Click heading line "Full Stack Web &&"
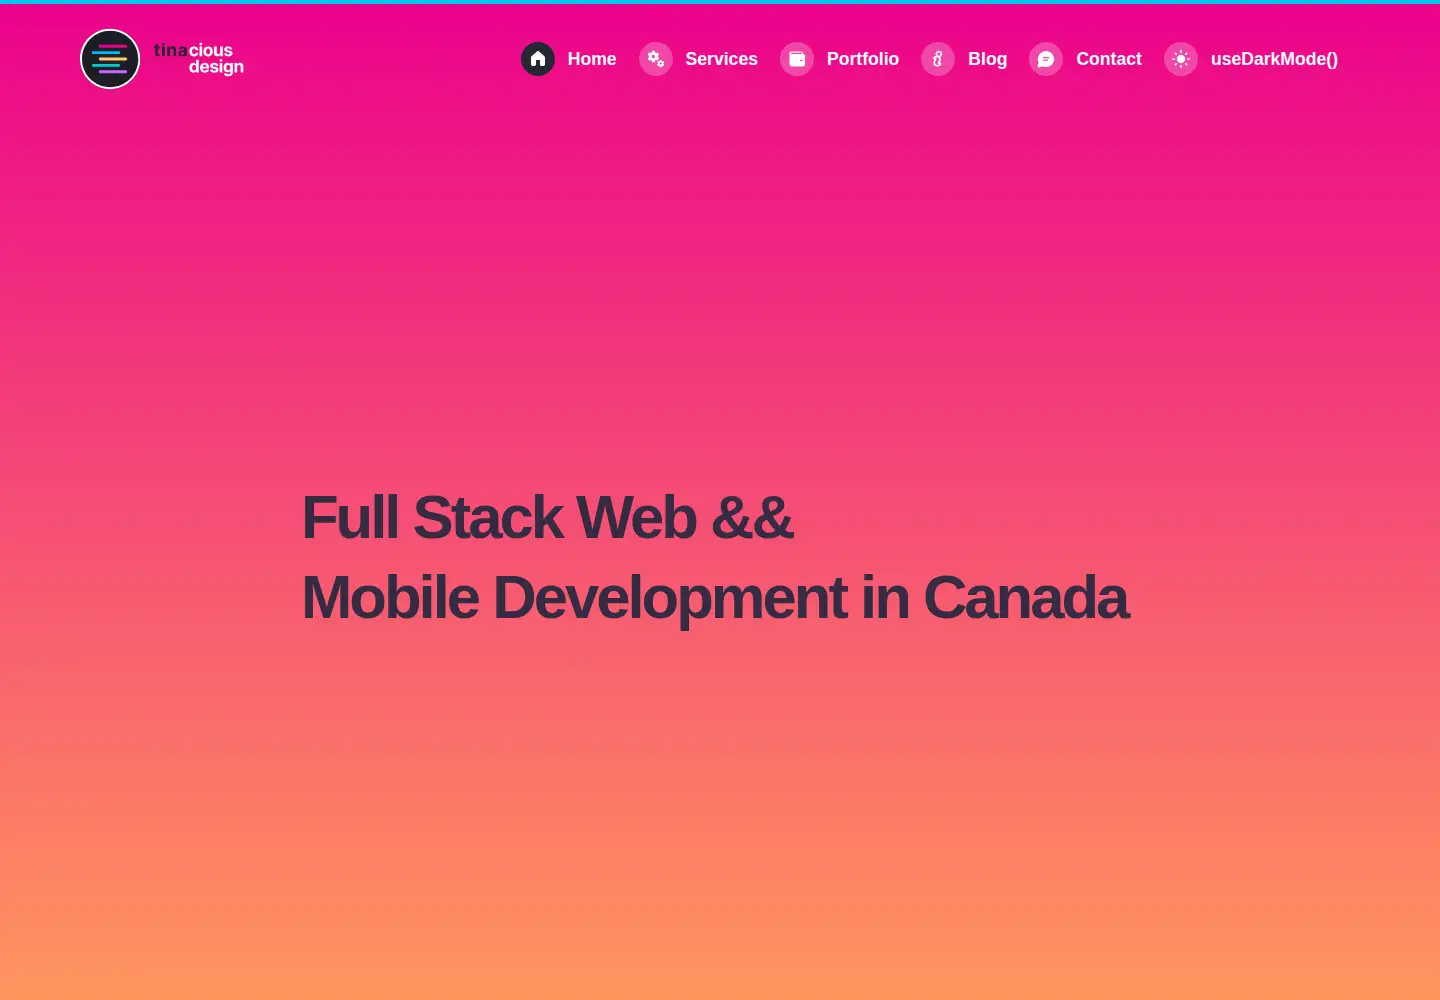 coord(547,518)
